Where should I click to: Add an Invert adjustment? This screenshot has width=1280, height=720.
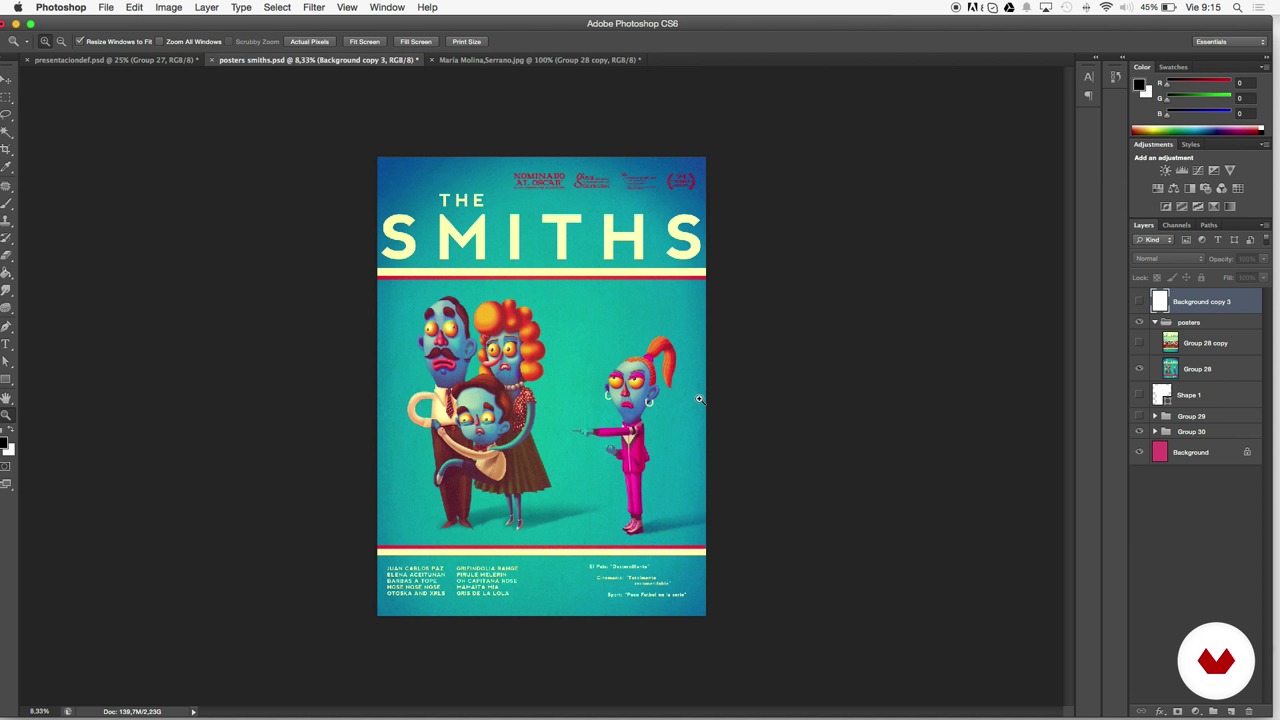tap(1166, 206)
